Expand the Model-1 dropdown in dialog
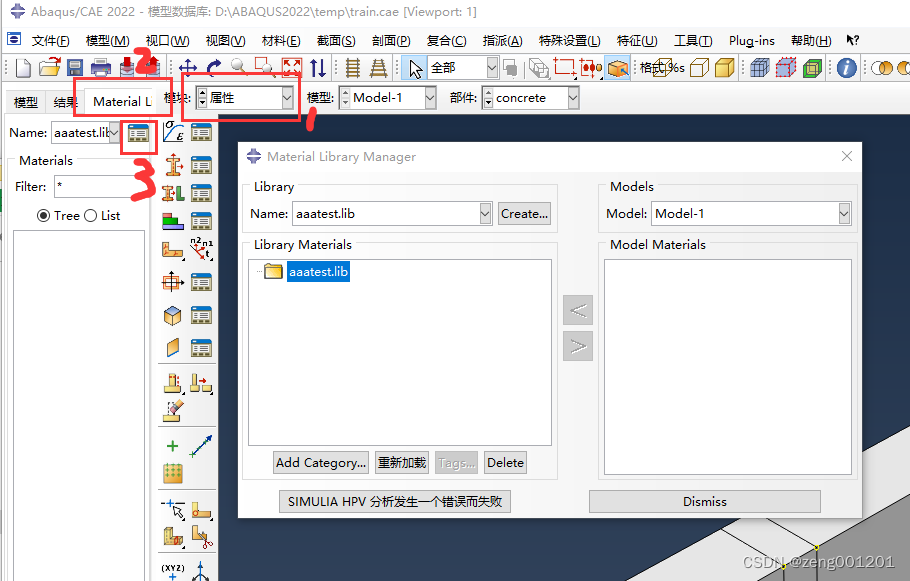This screenshot has width=910, height=581. coord(844,214)
